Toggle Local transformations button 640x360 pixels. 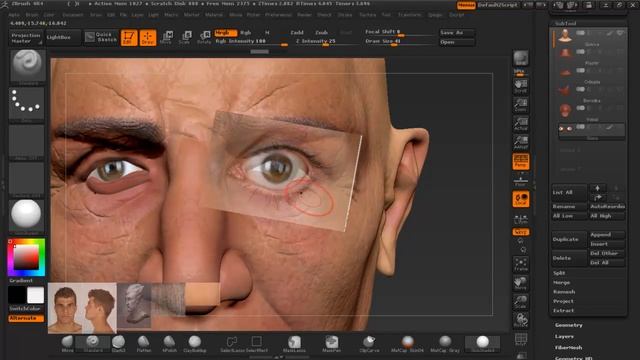click(520, 199)
